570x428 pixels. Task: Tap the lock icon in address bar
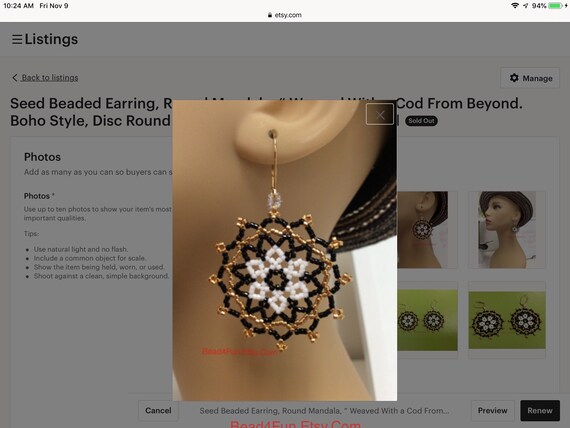(270, 15)
